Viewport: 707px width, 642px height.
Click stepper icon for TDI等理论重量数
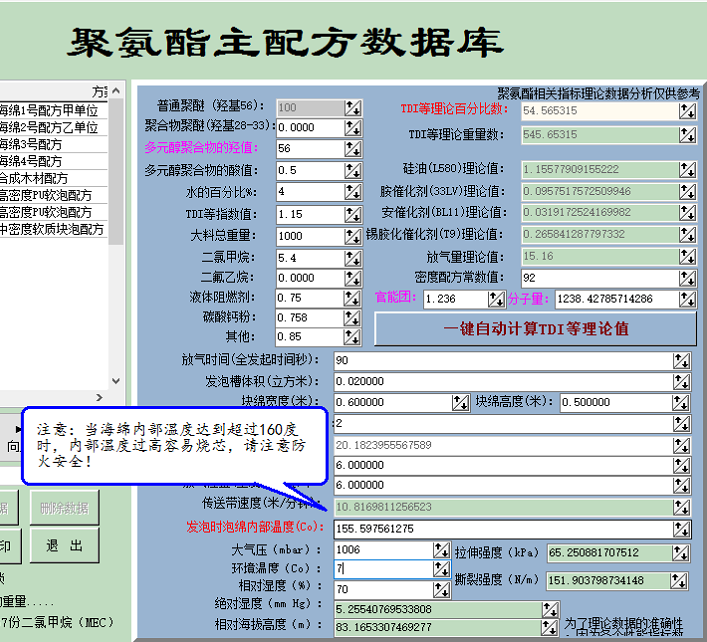(688, 134)
